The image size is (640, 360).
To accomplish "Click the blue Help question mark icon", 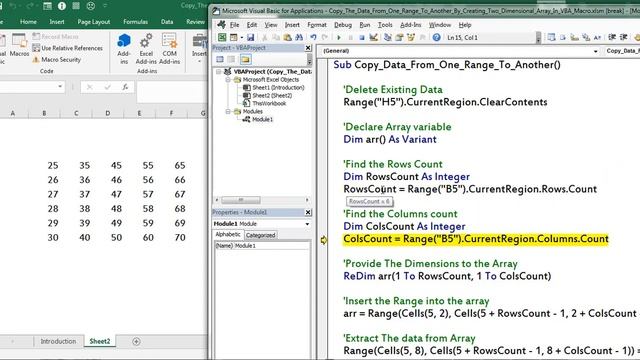I will 436,38.
